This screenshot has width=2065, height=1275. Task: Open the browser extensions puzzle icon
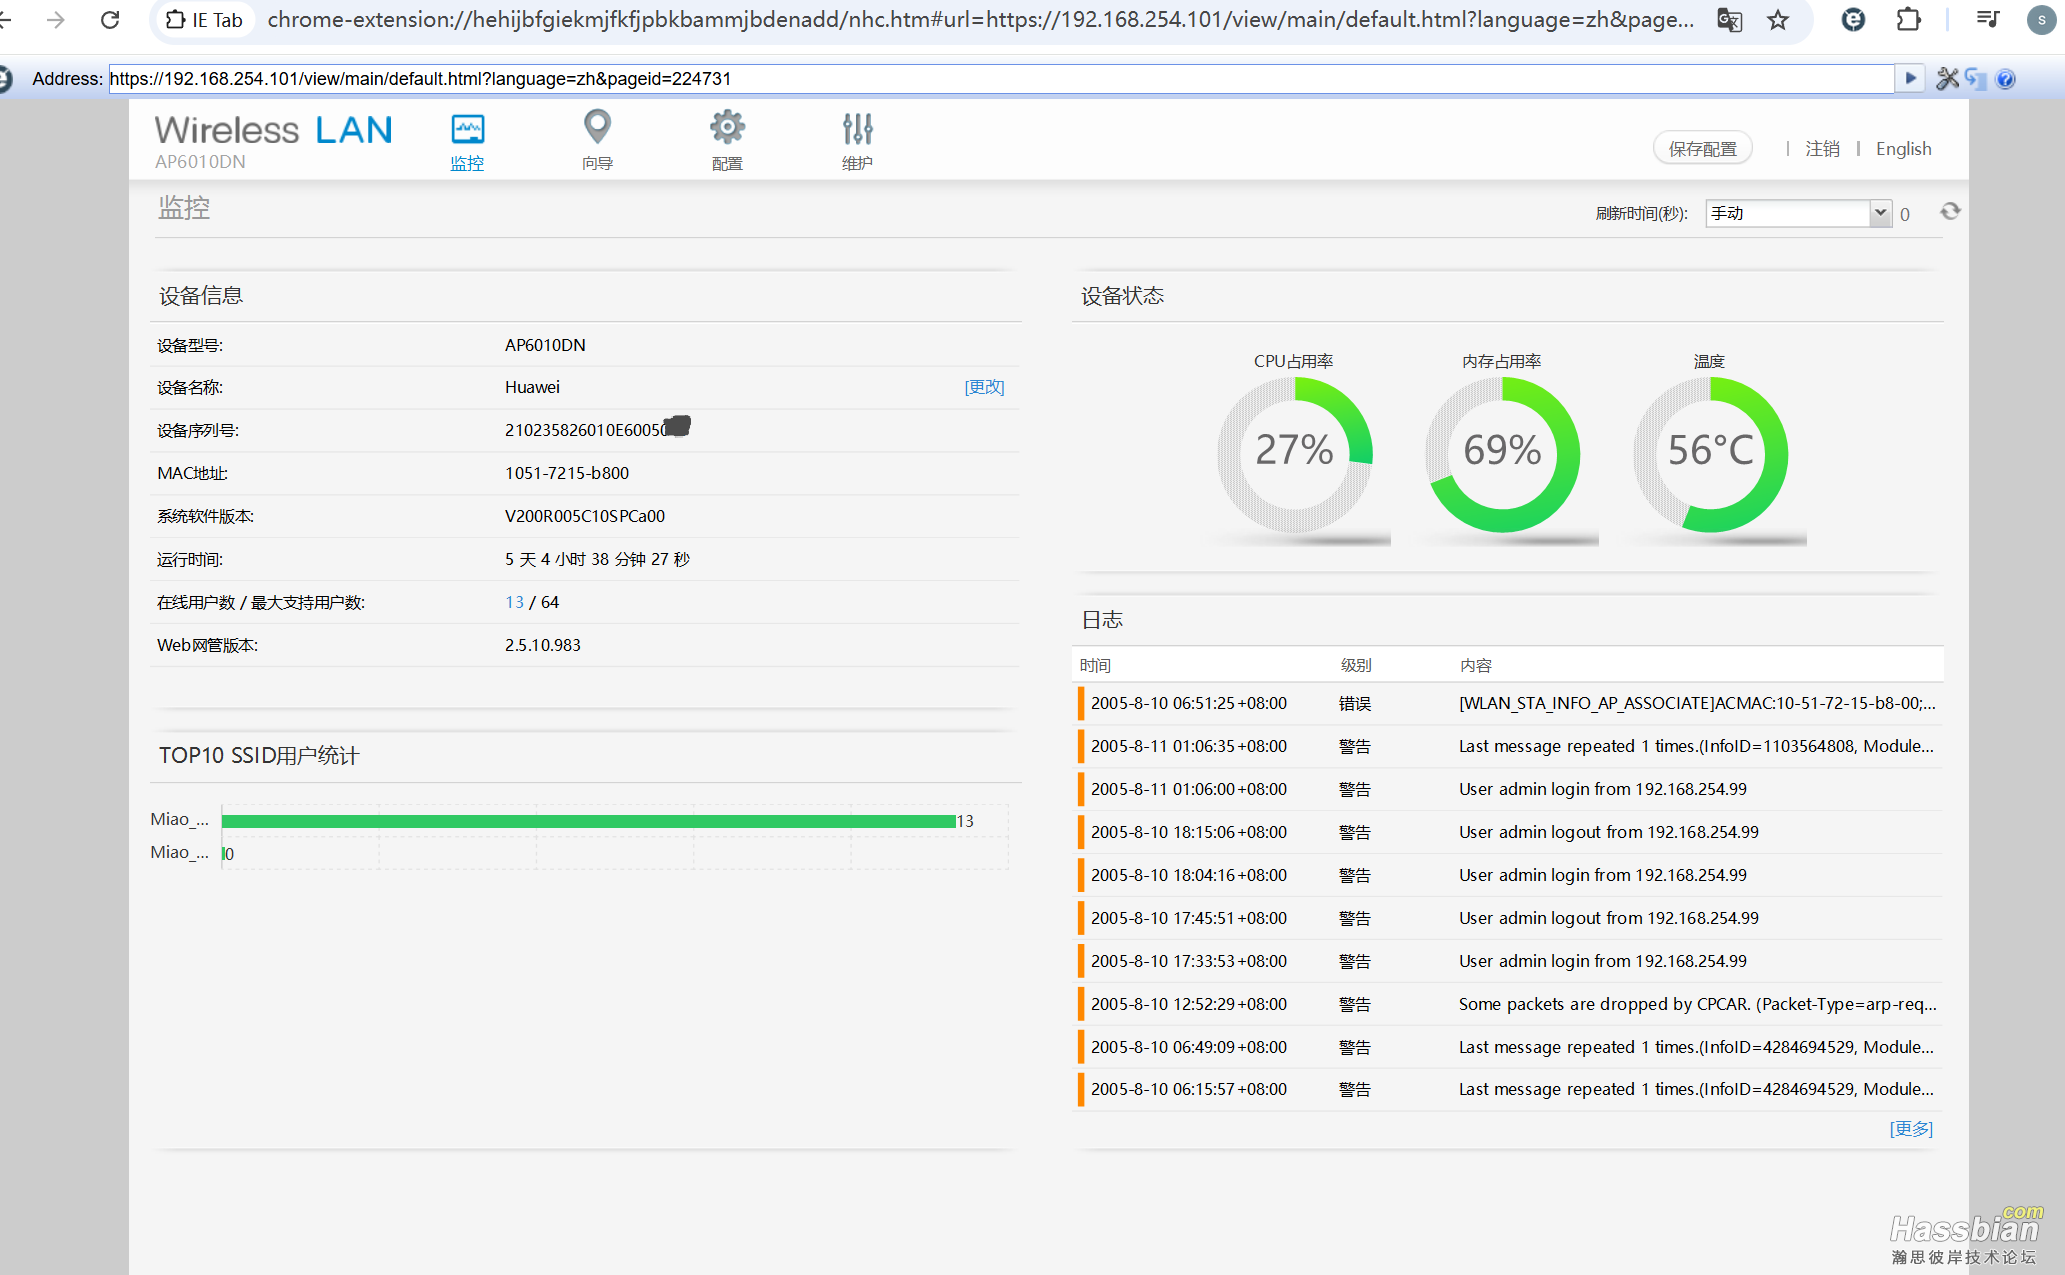(1908, 19)
